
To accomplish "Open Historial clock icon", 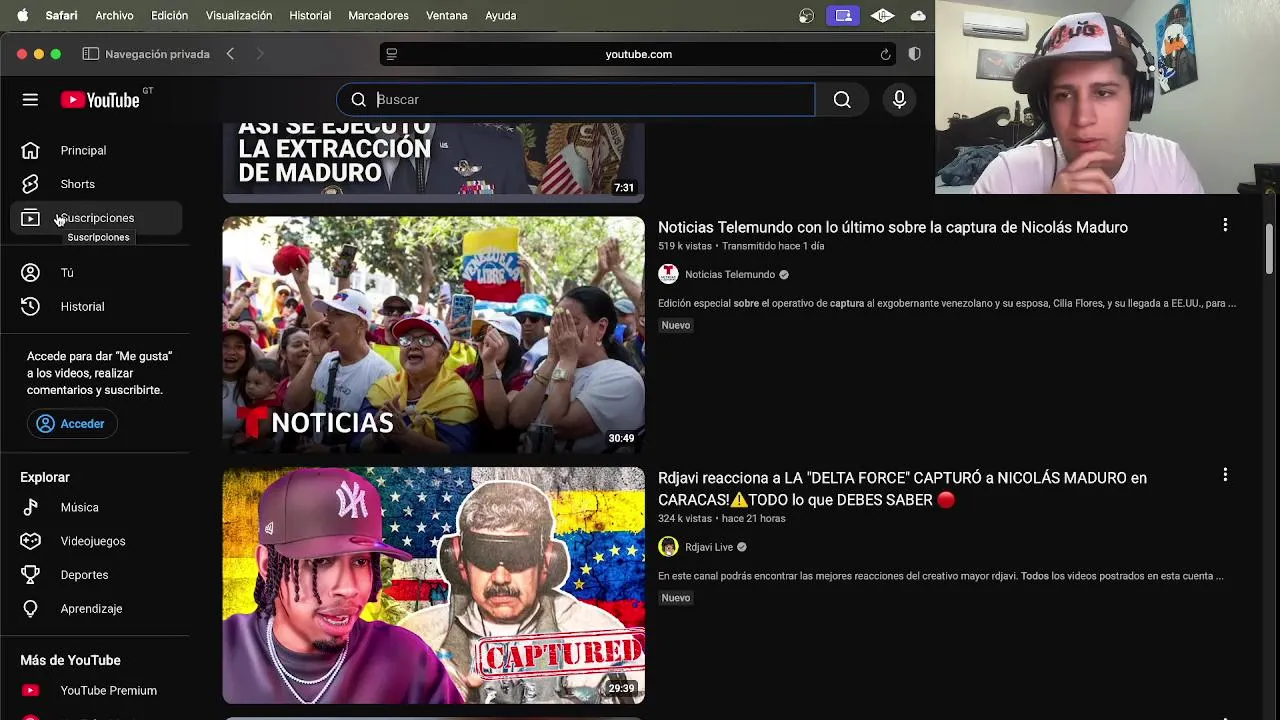I will pos(30,306).
